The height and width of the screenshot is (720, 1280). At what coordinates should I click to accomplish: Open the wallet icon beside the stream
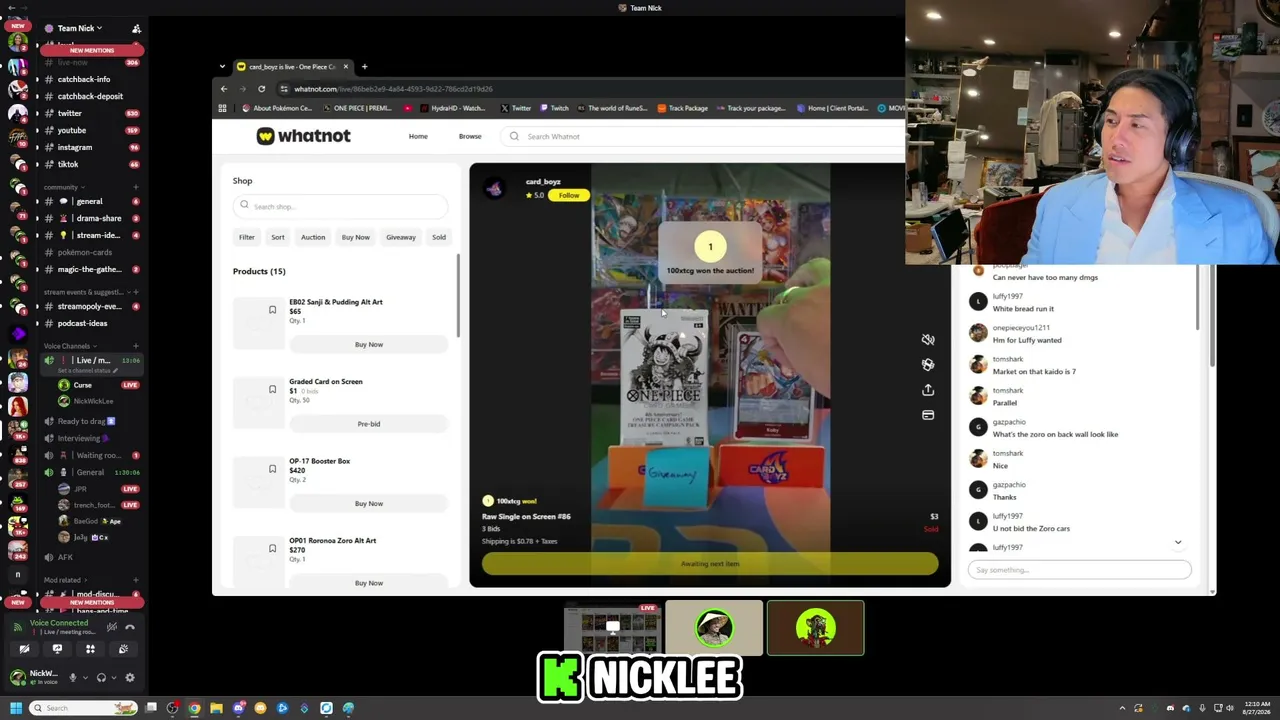[x=928, y=415]
